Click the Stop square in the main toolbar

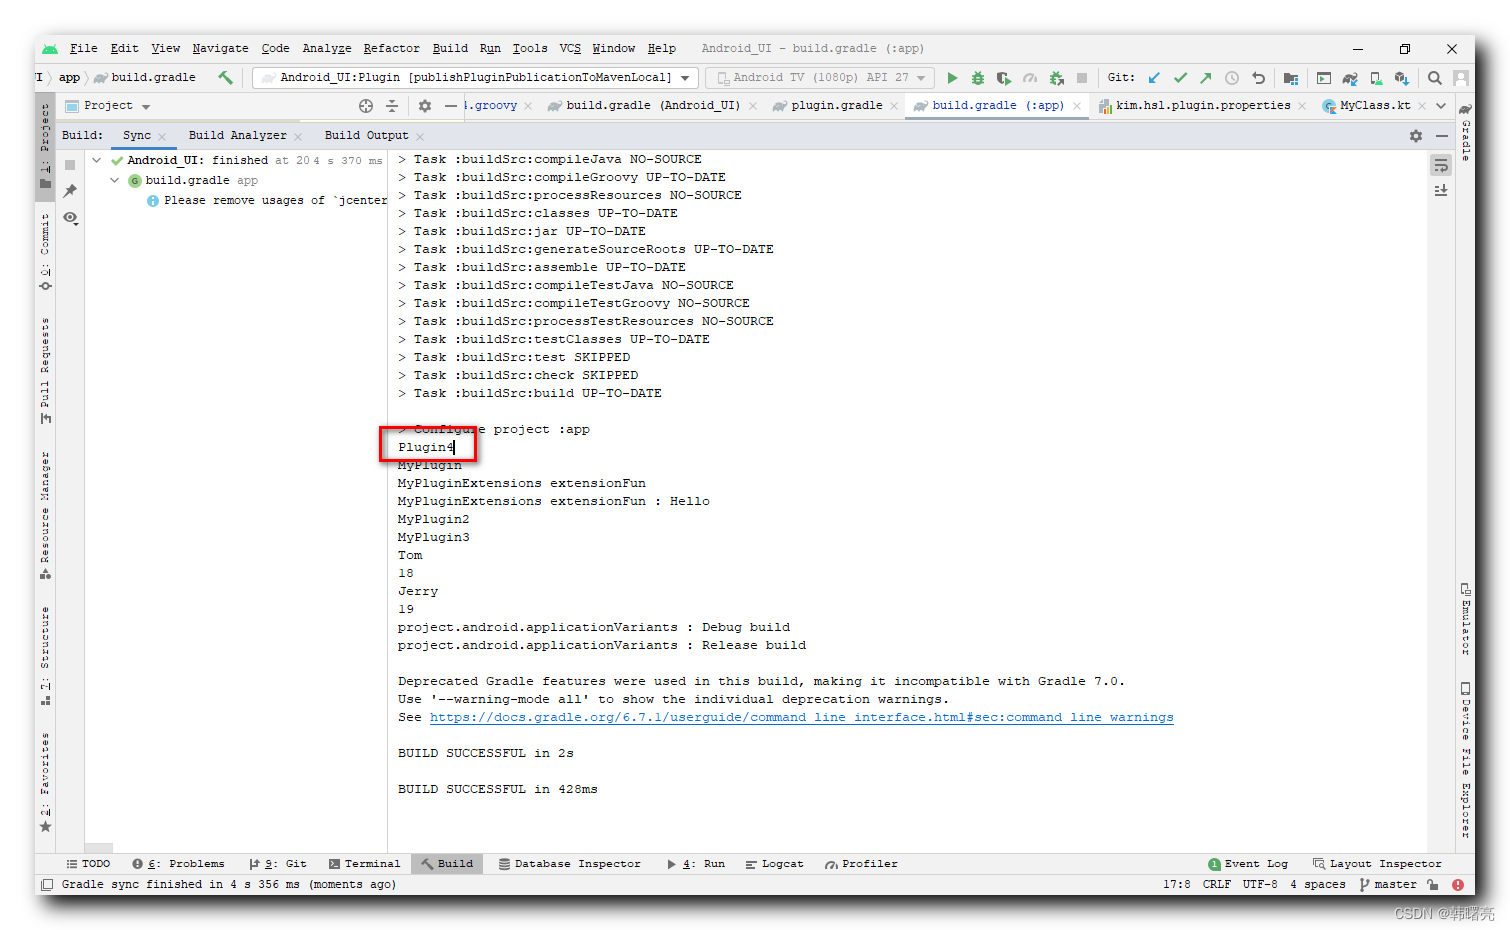pos(1082,77)
